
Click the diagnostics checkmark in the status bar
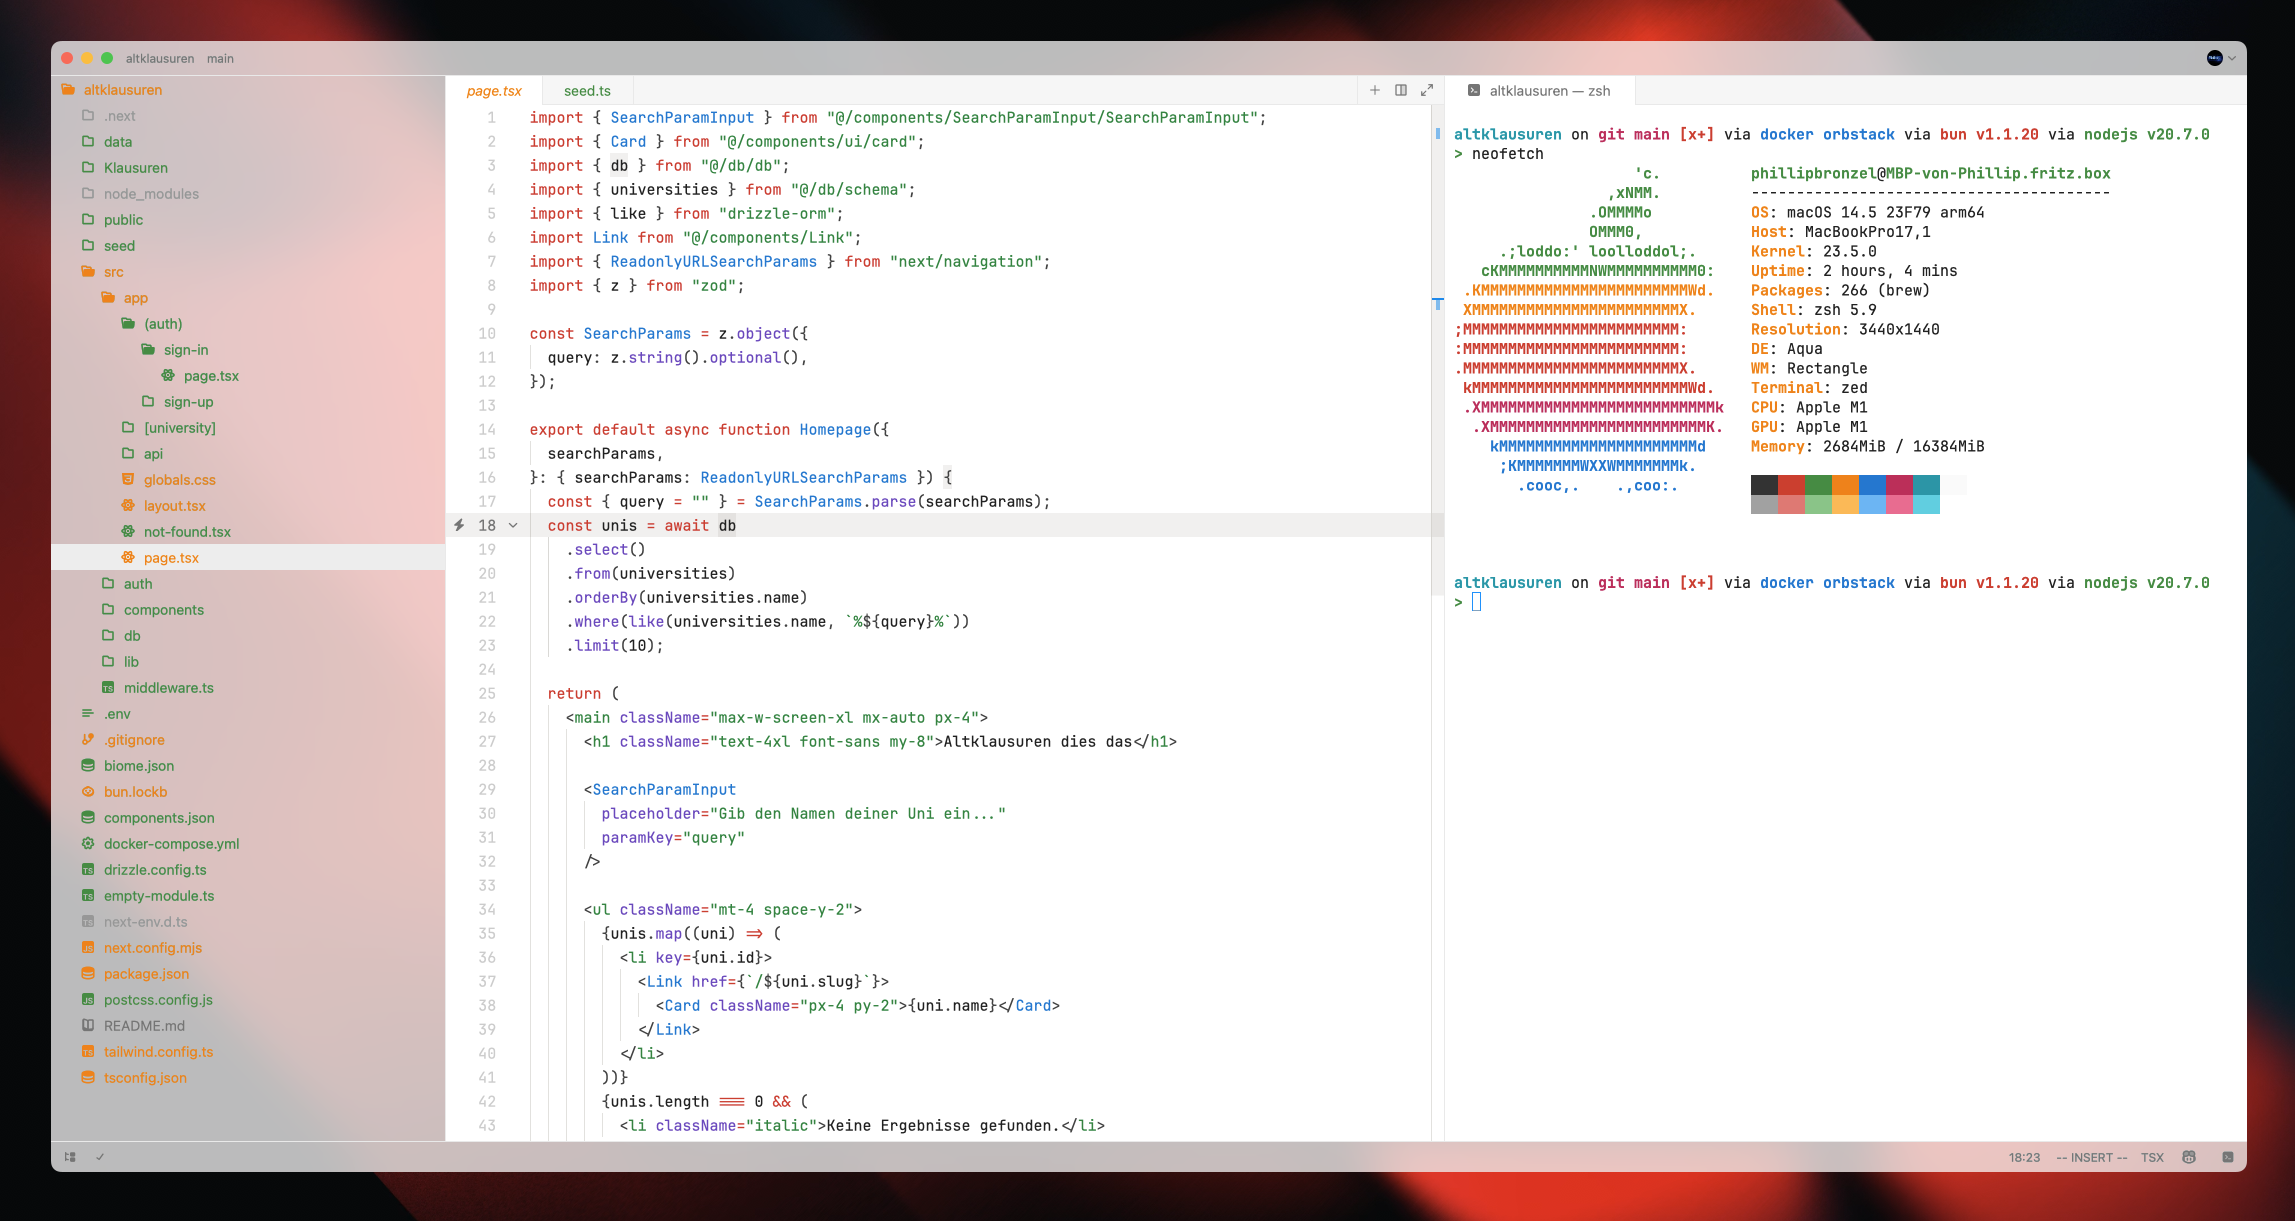pyautogui.click(x=100, y=1157)
